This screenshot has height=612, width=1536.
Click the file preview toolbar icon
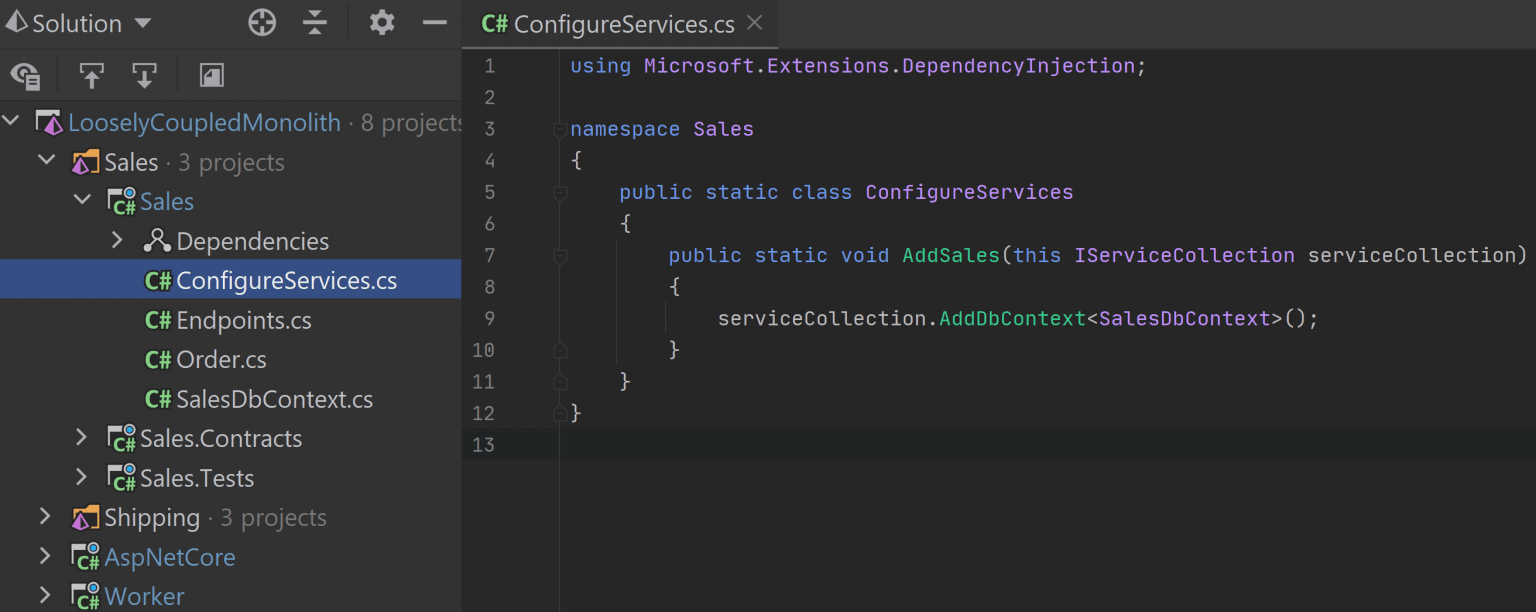click(211, 75)
